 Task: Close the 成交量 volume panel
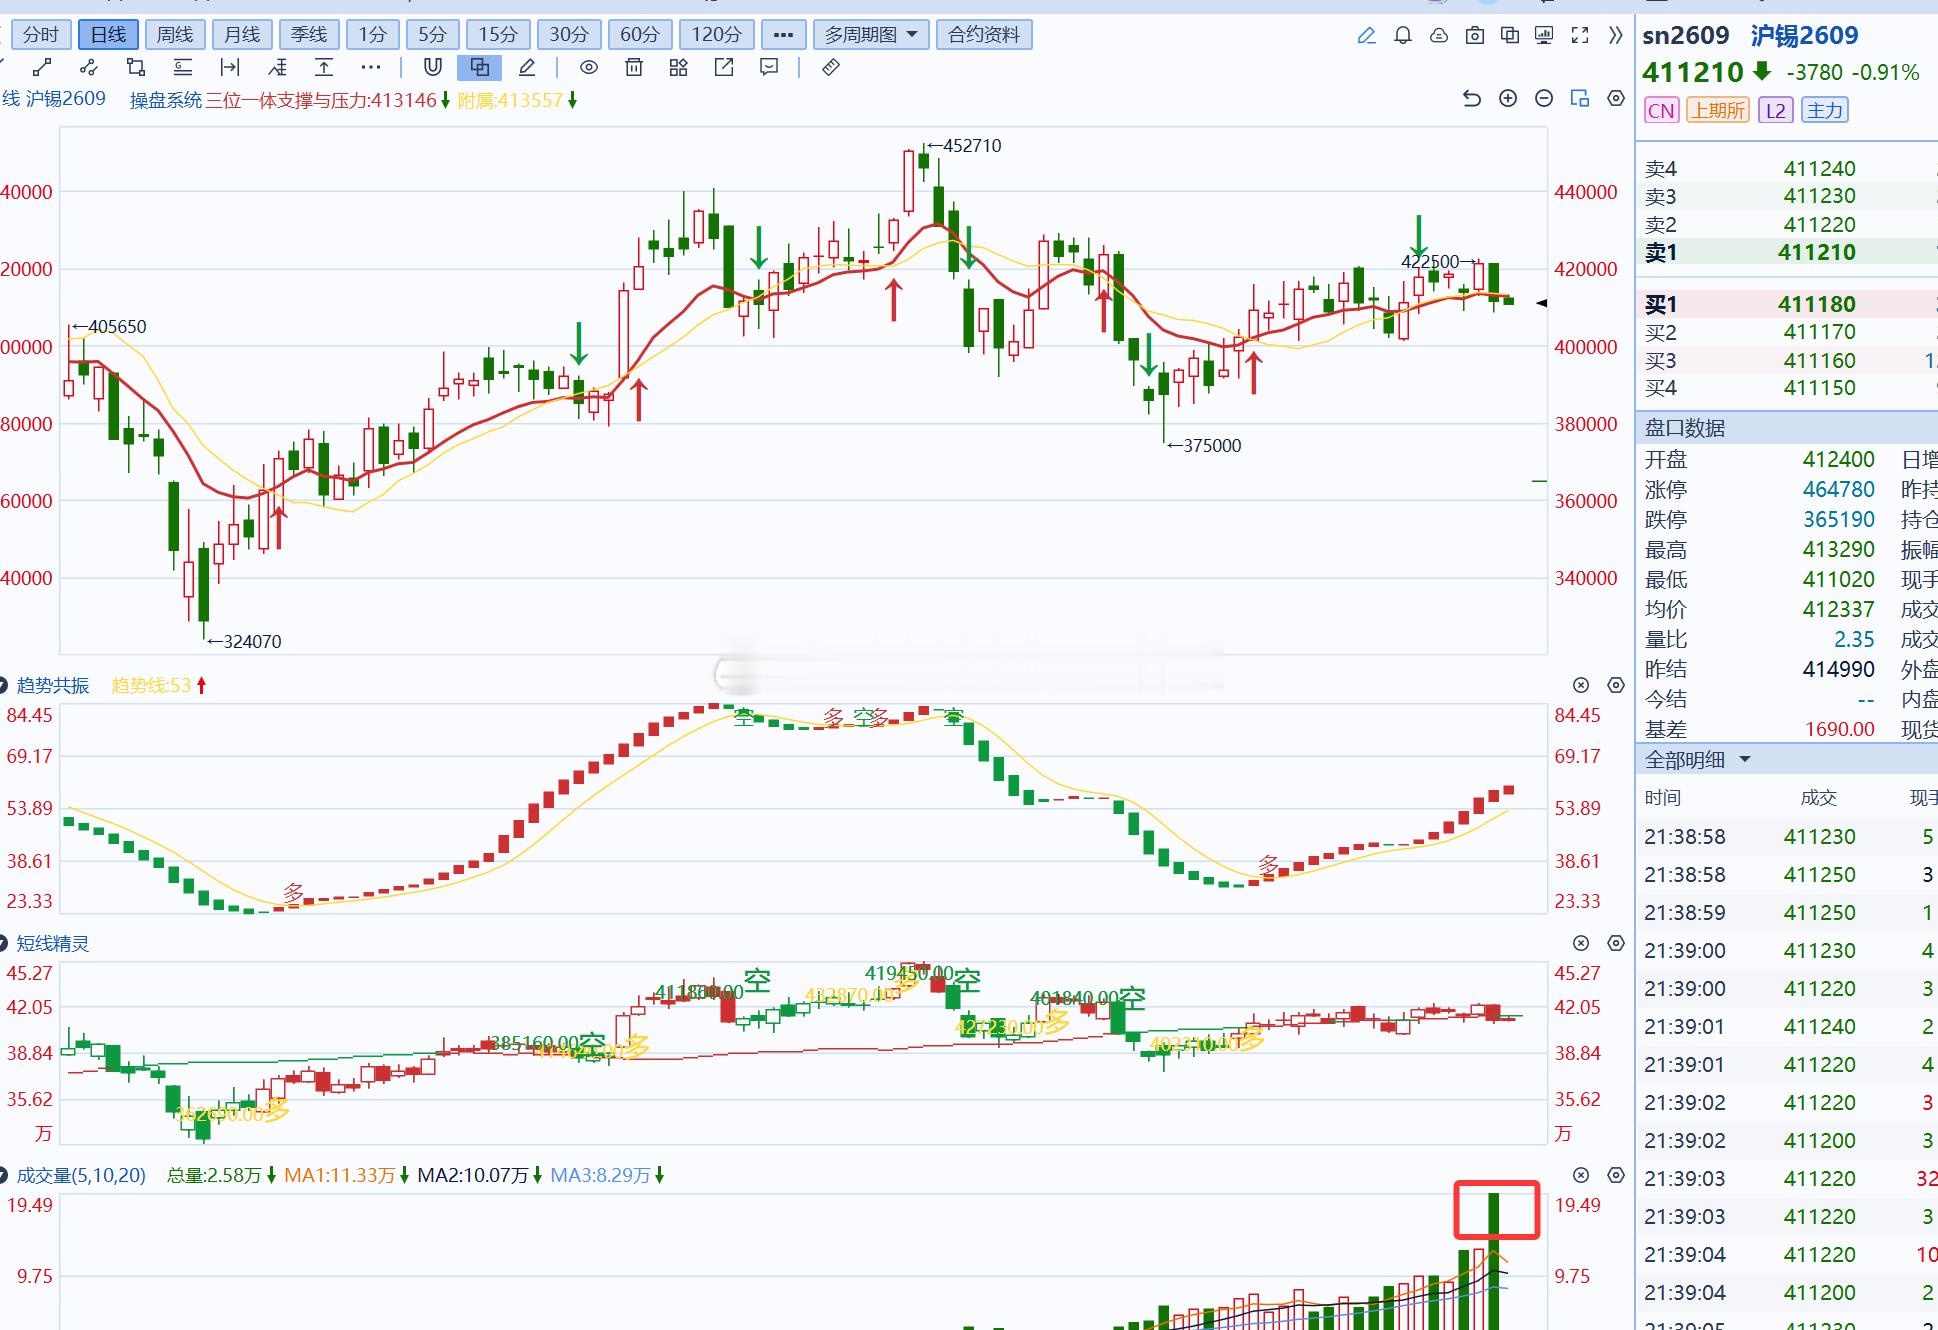click(x=1581, y=1175)
